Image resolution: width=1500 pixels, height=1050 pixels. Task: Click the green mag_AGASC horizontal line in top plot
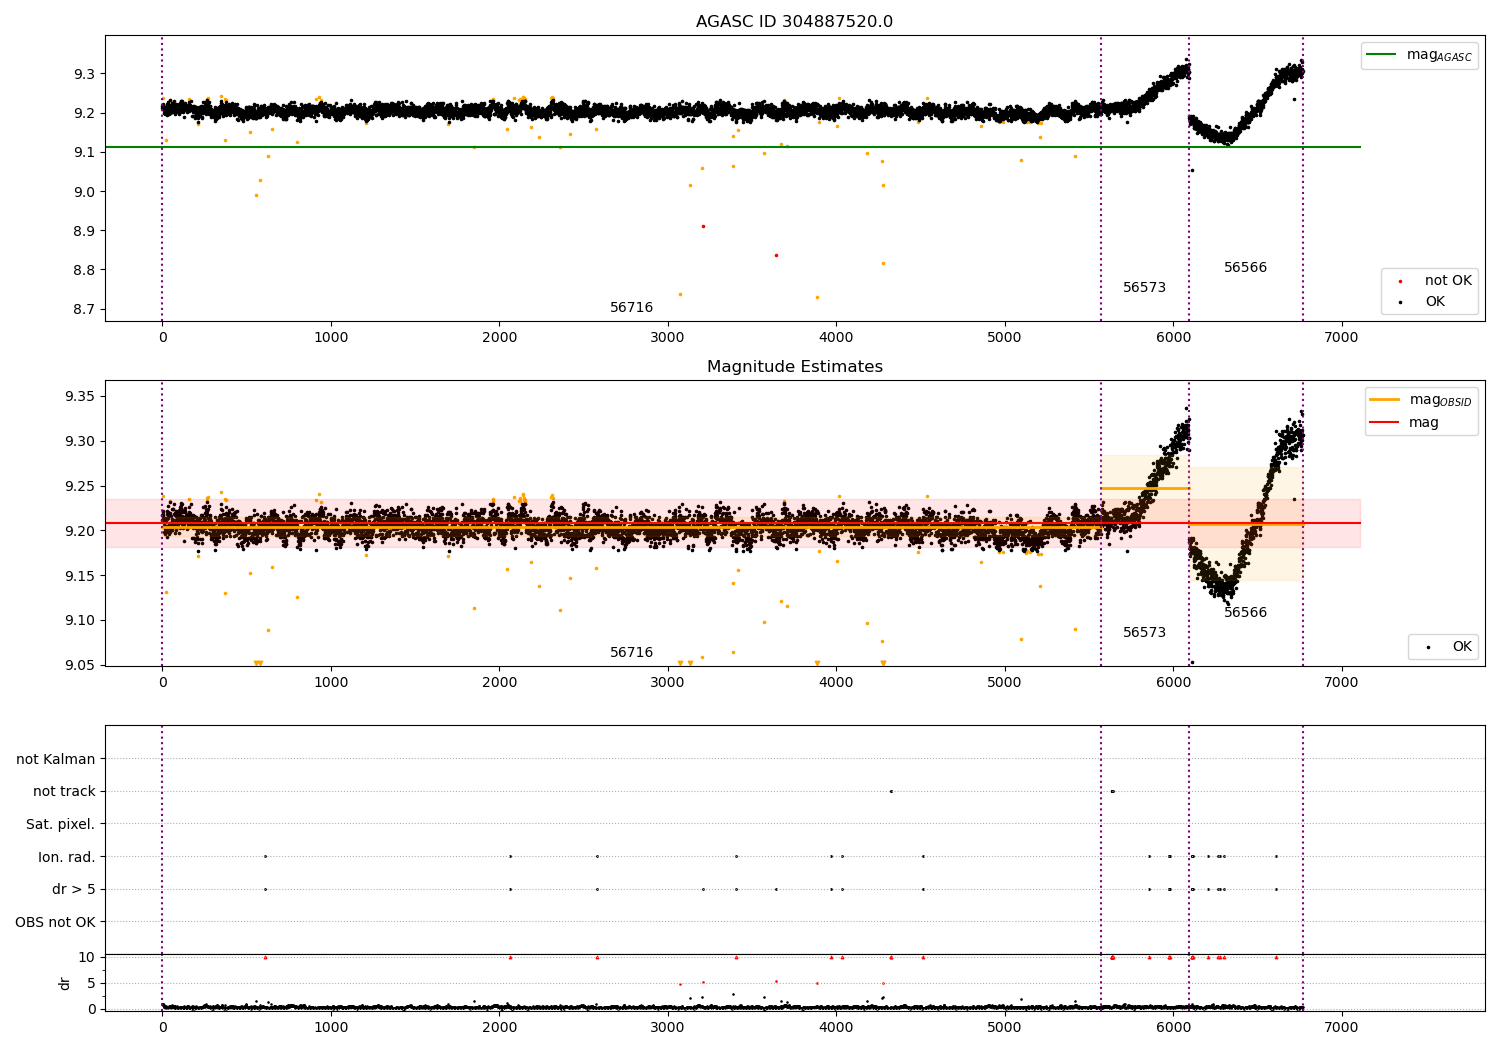click(733, 147)
